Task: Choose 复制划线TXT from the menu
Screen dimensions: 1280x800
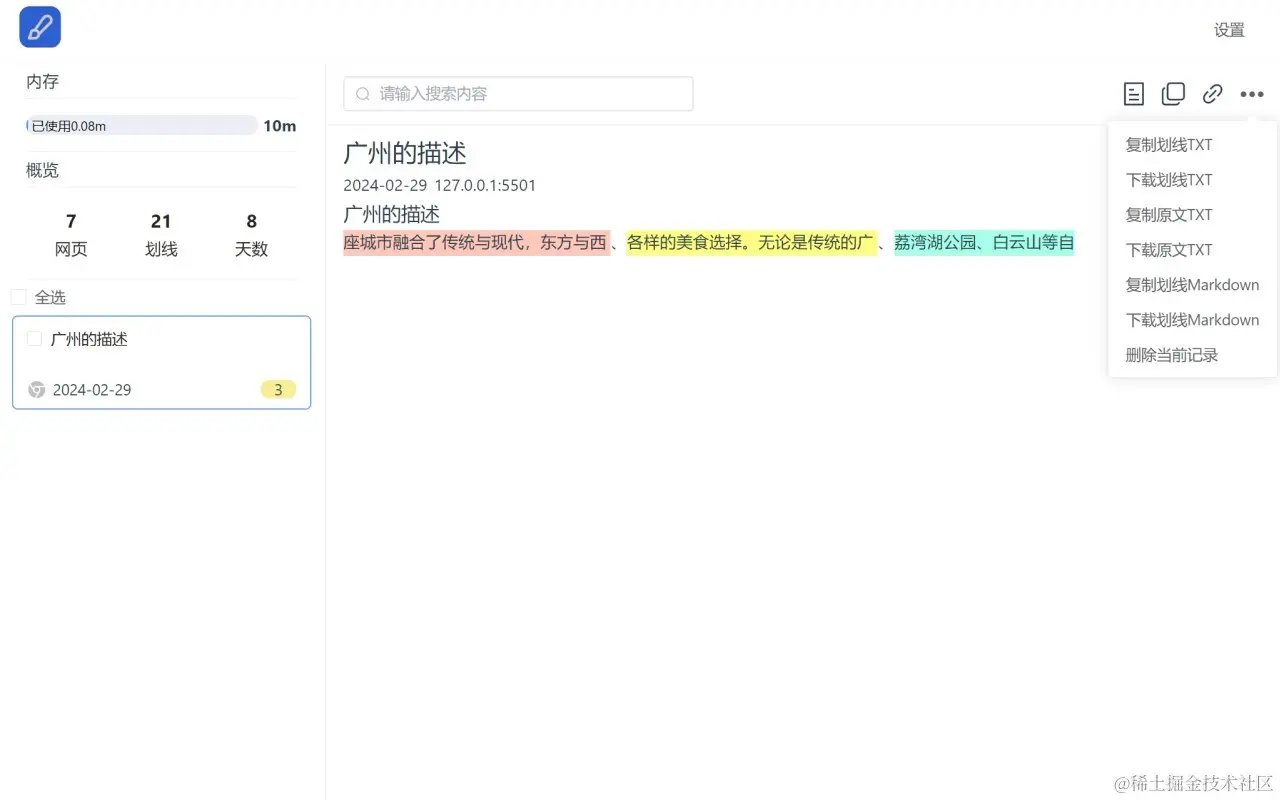Action: 1168,144
